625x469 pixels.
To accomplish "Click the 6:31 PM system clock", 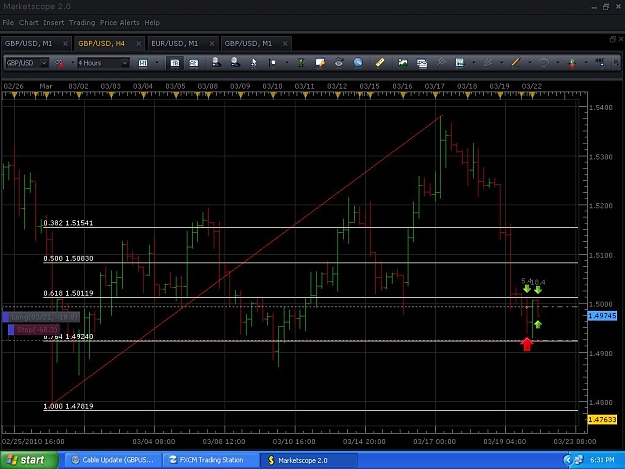I will [602, 460].
